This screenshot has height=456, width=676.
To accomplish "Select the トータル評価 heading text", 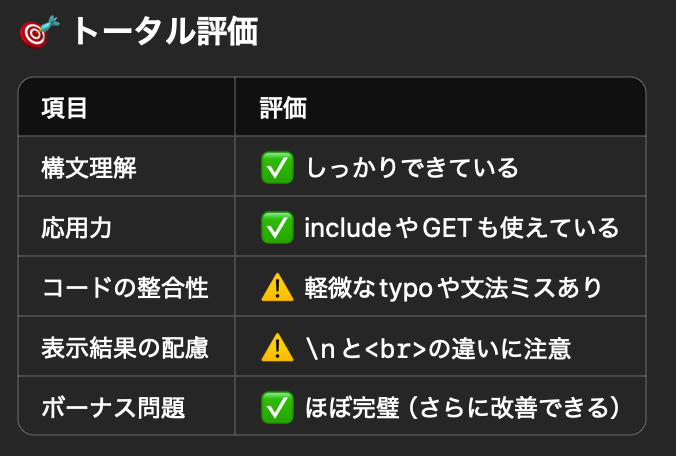I will coord(166,31).
